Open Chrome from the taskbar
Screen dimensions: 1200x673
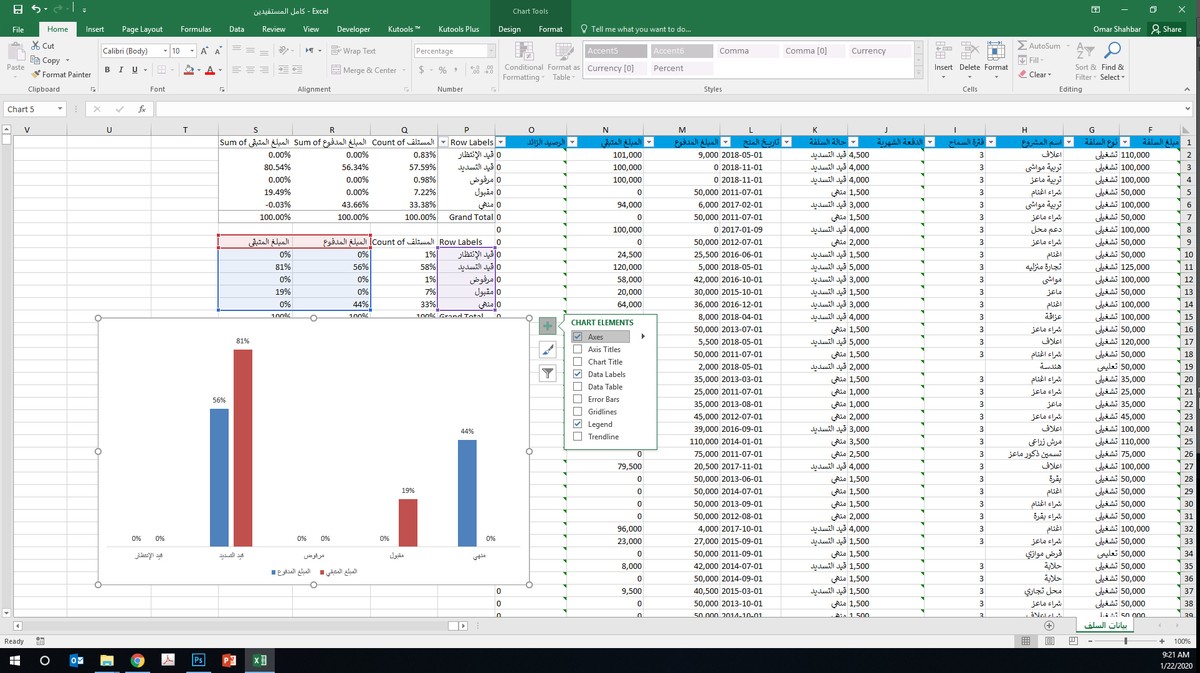(x=137, y=660)
